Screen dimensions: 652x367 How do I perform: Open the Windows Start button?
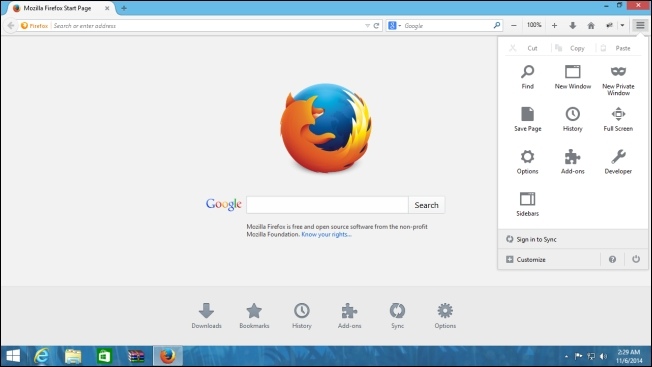pos(13,356)
